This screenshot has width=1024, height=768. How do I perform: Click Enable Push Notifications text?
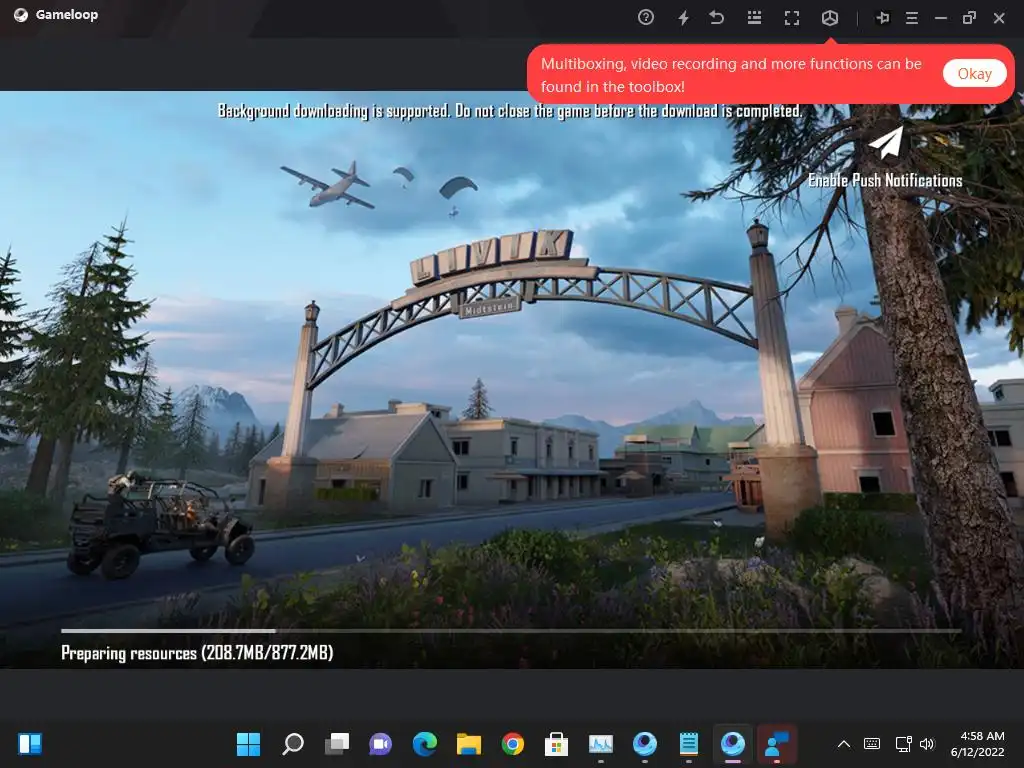(885, 180)
